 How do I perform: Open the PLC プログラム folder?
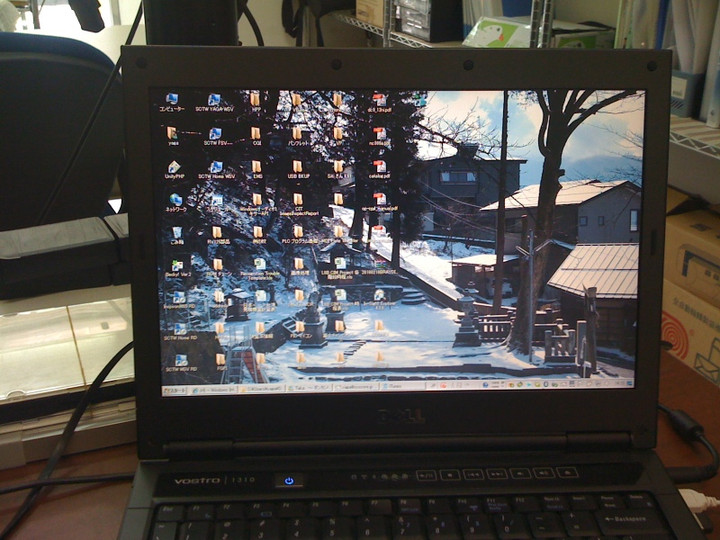(299, 235)
